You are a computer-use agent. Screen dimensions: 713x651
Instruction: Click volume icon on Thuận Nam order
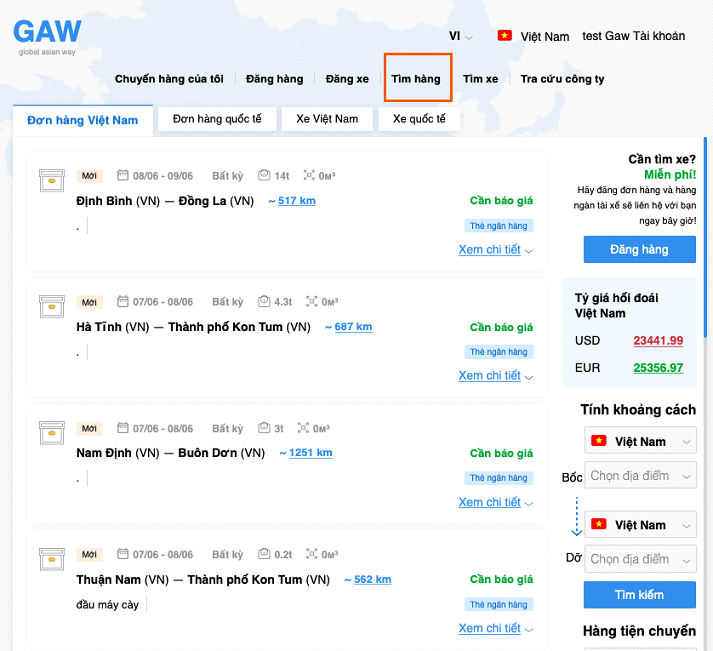click(x=310, y=554)
